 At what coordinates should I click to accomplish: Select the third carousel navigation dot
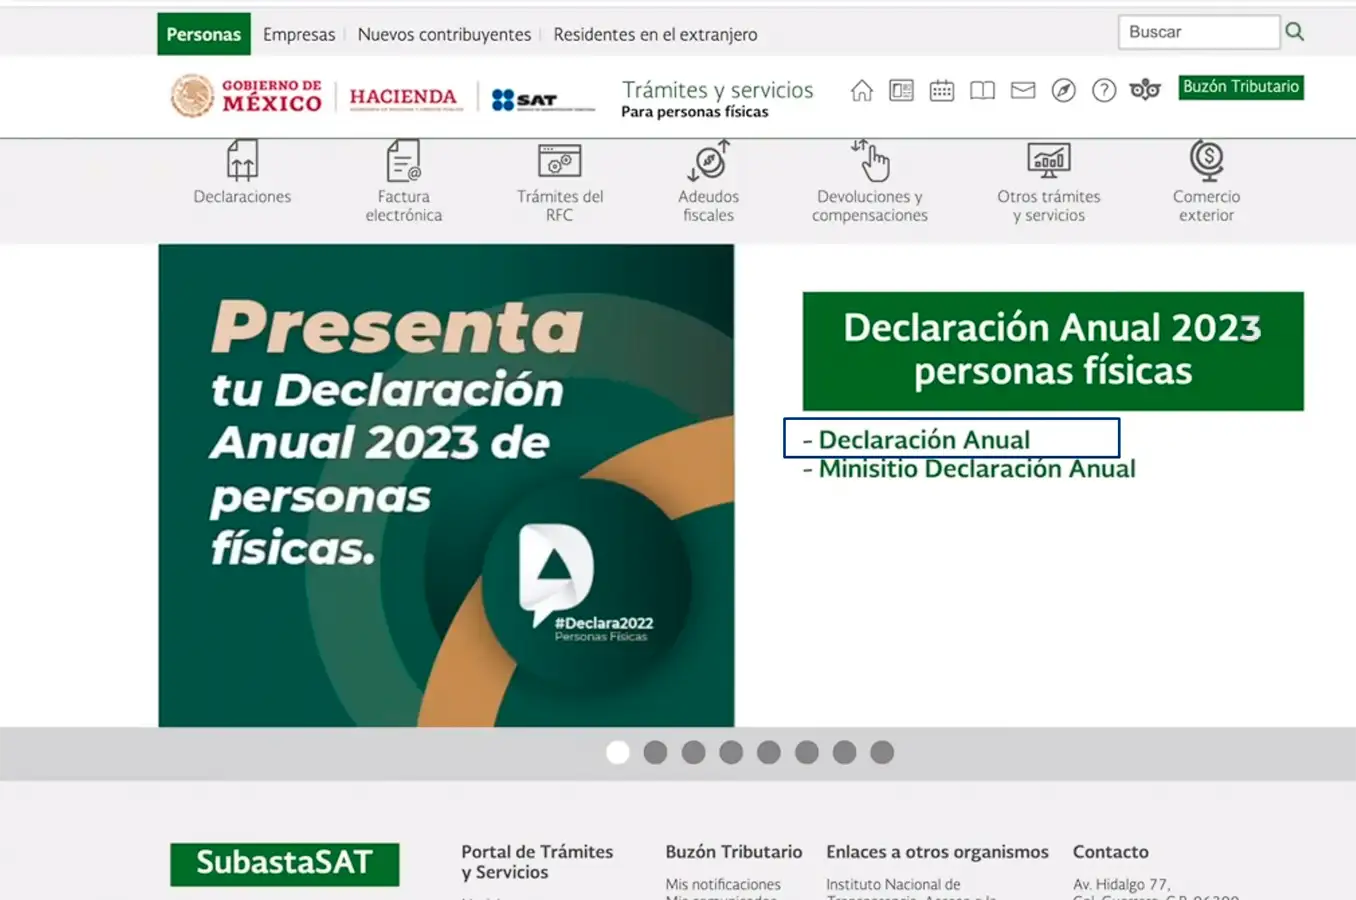[694, 751]
